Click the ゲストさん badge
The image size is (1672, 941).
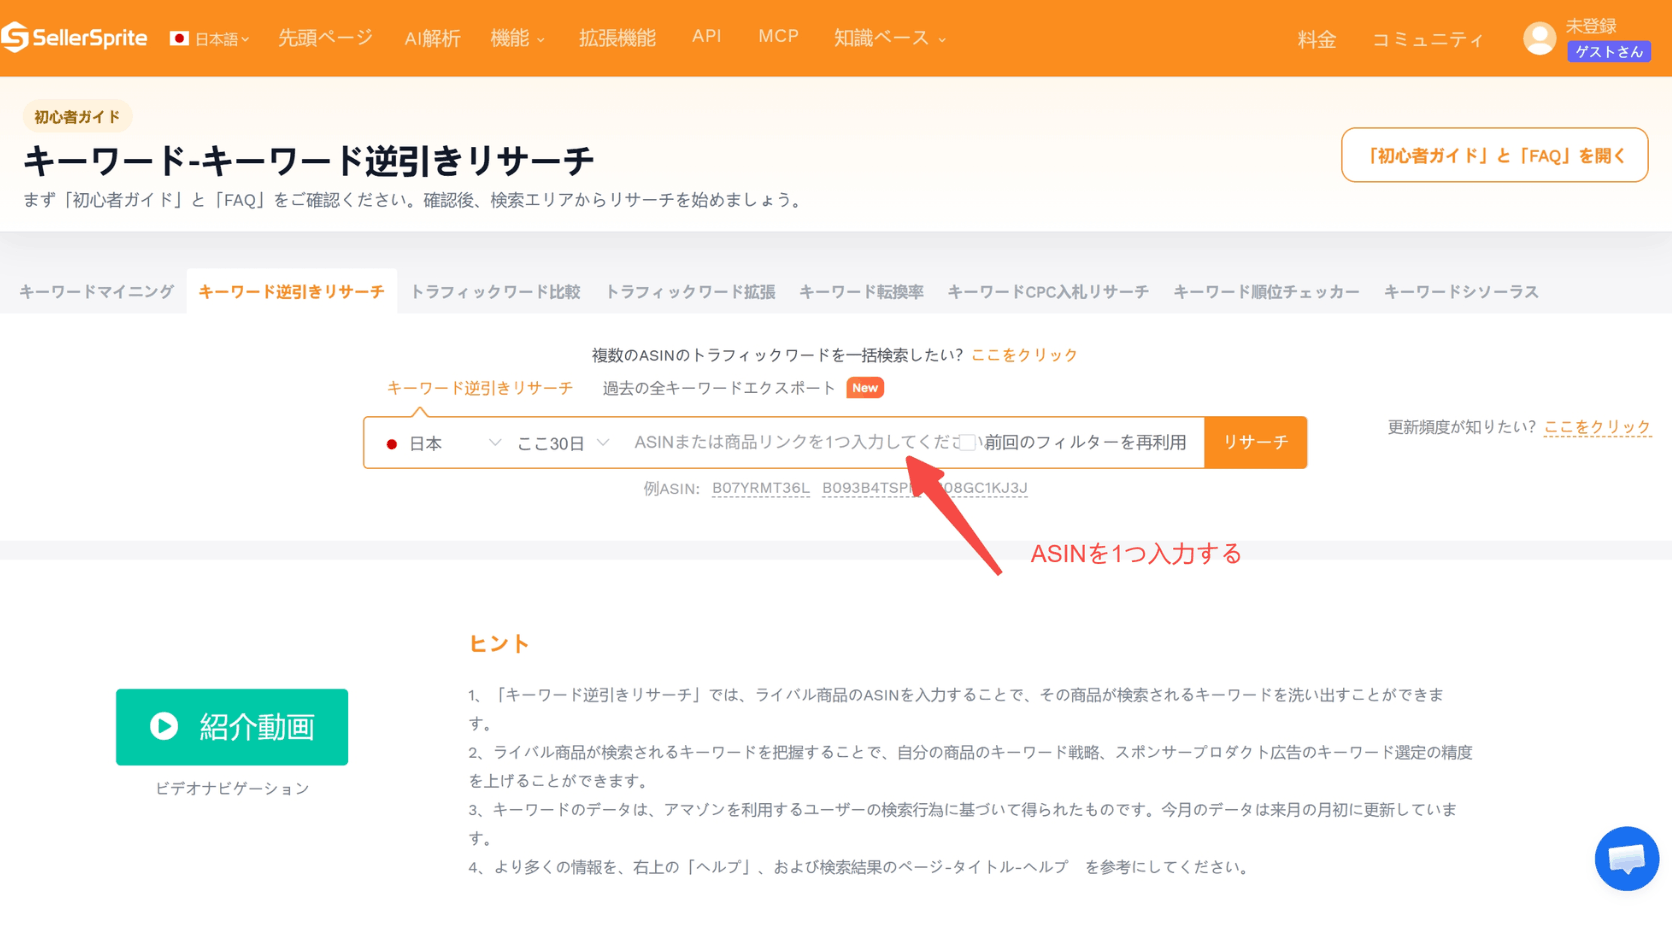coord(1609,52)
